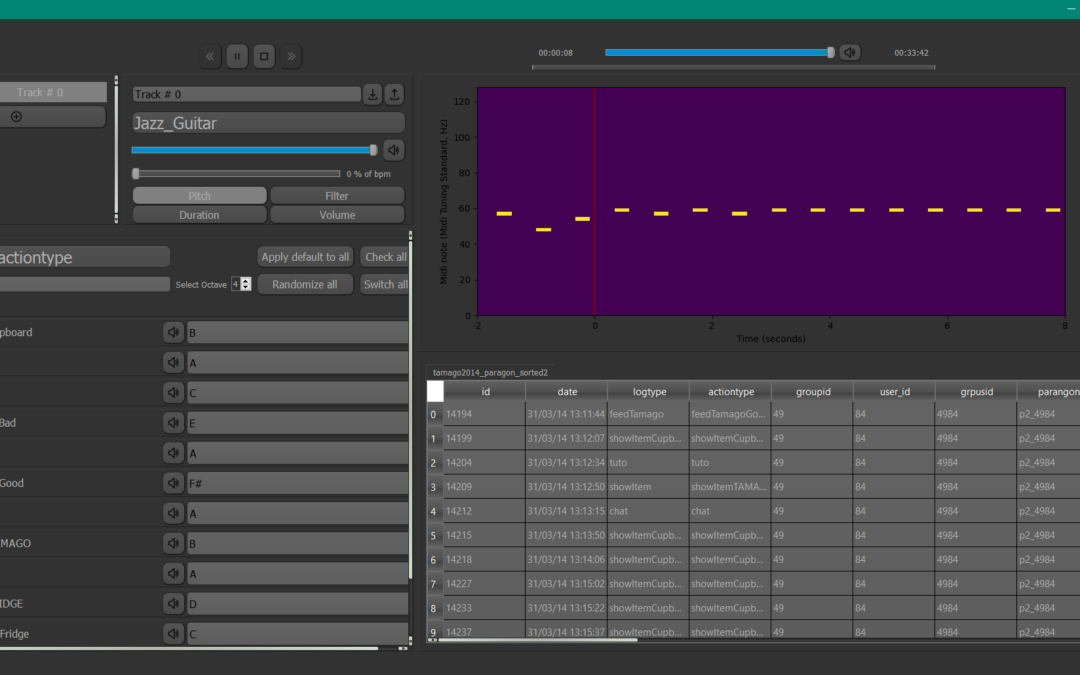The width and height of the screenshot is (1080, 675).
Task: Click the fast-forward playback button
Action: [291, 56]
